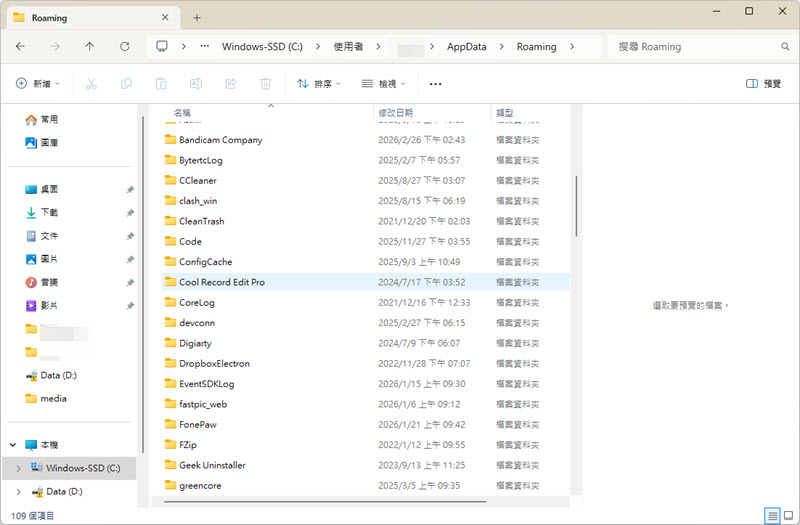
Task: Close the Roaming tab
Action: click(x=165, y=17)
